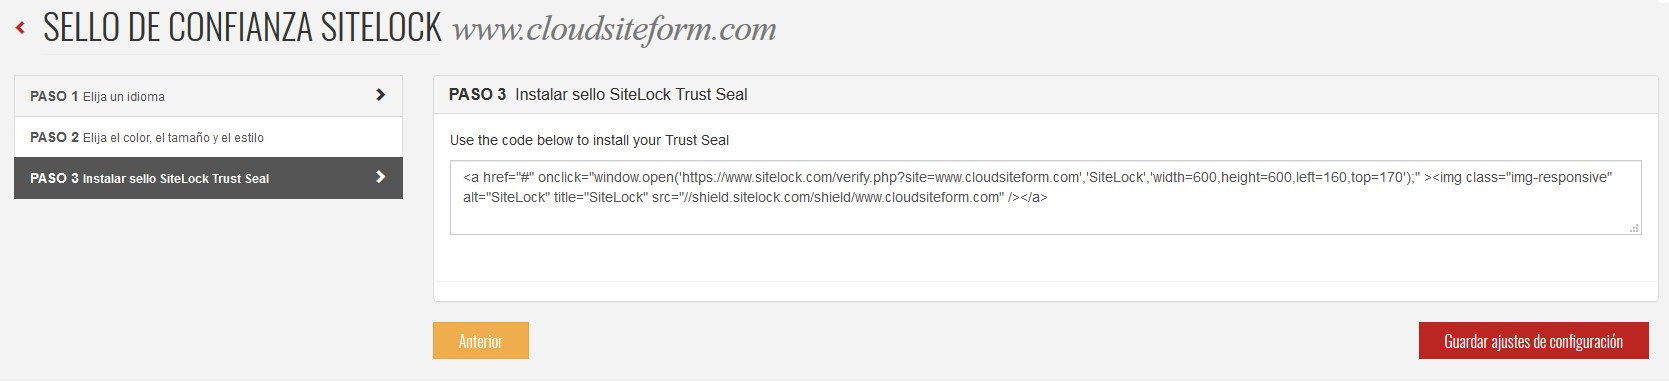Click the SELLO DE CONFIANZA SITELOCK heading

242,28
